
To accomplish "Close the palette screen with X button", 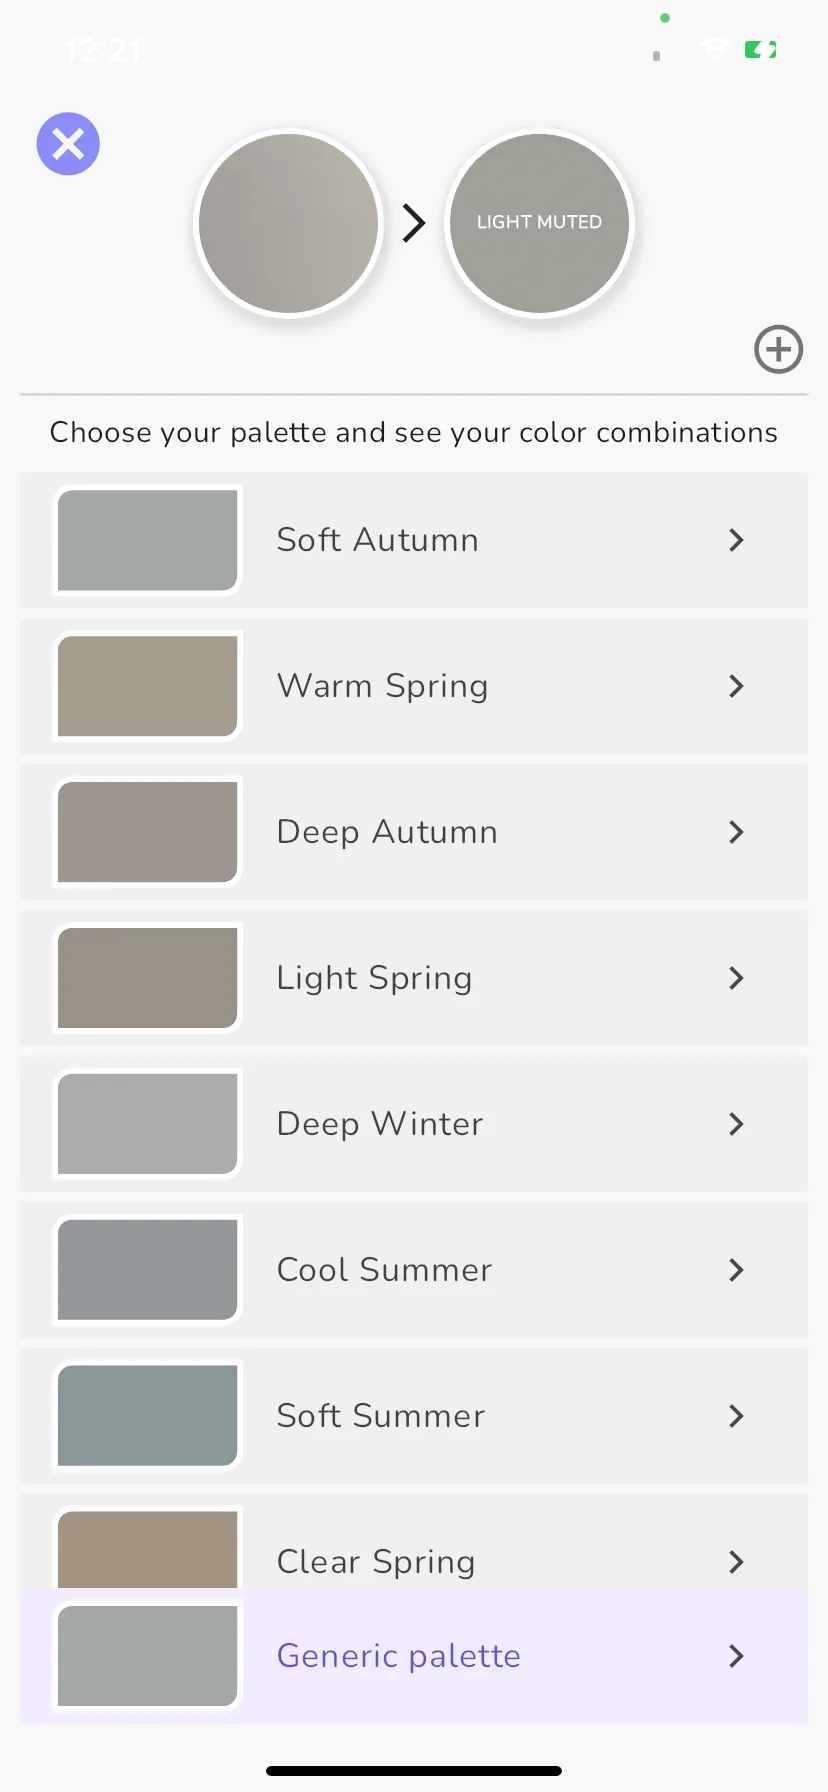I will [68, 144].
